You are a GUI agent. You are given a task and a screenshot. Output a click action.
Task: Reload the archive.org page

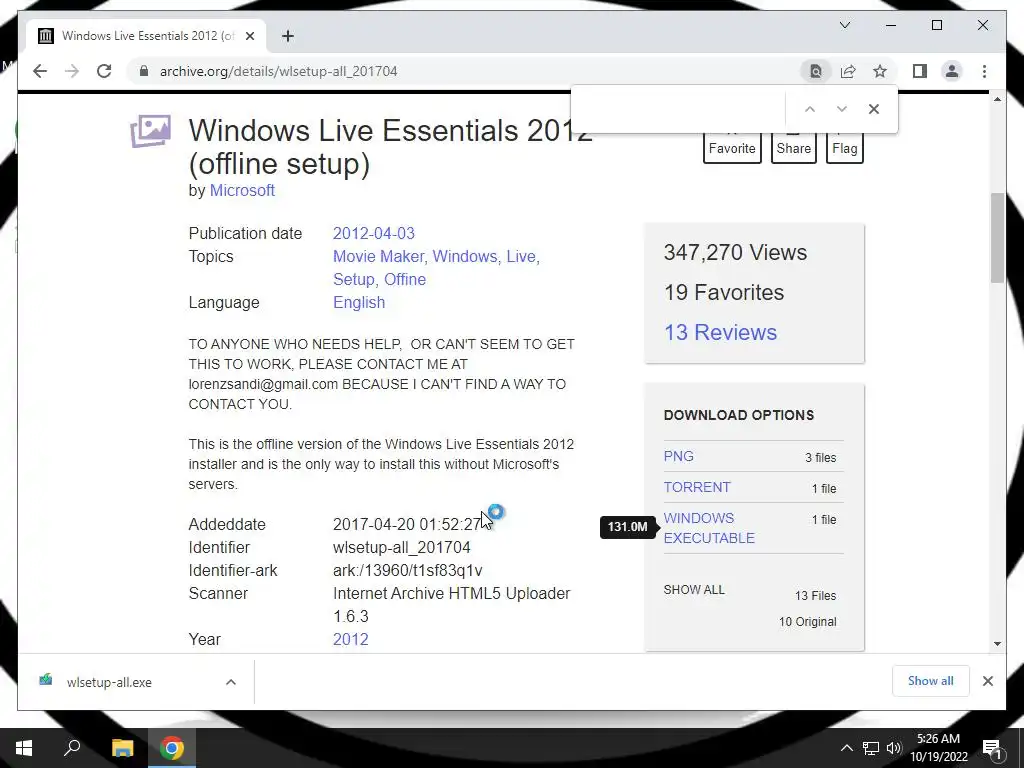[104, 71]
